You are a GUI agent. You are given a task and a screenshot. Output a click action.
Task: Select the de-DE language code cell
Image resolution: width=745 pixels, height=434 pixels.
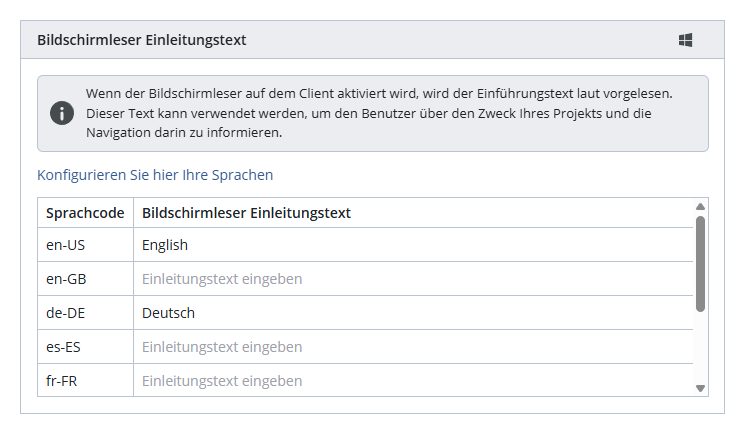coord(85,313)
